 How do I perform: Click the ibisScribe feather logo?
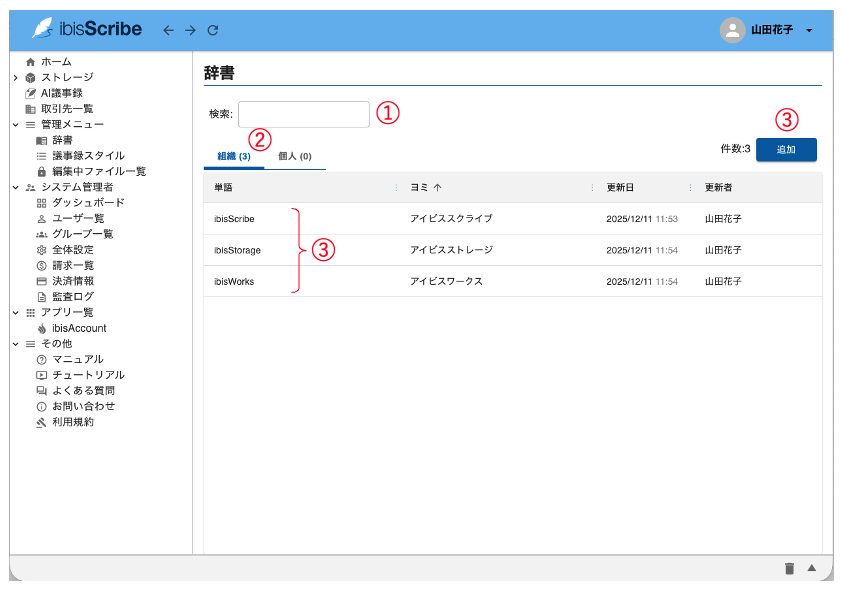(43, 29)
